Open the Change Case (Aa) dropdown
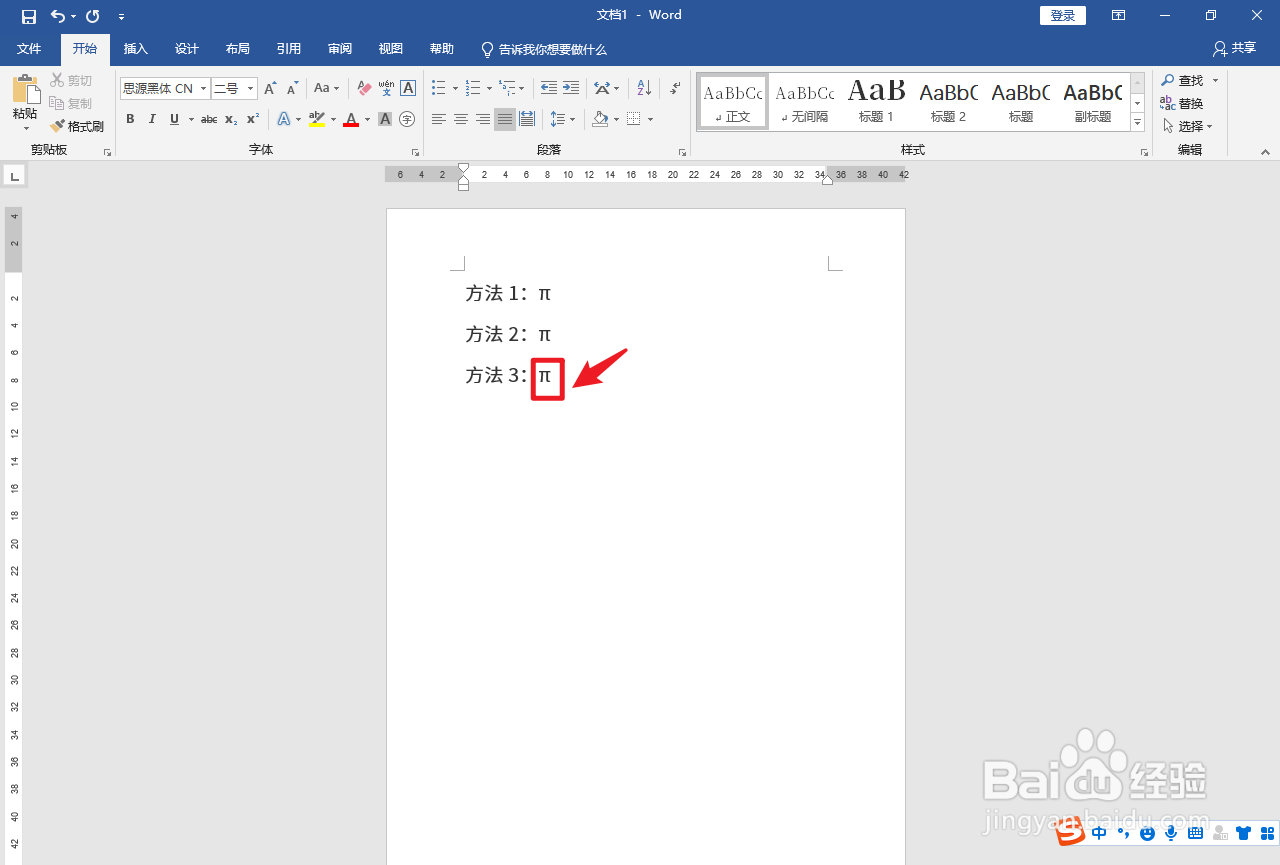1280x865 pixels. tap(326, 89)
